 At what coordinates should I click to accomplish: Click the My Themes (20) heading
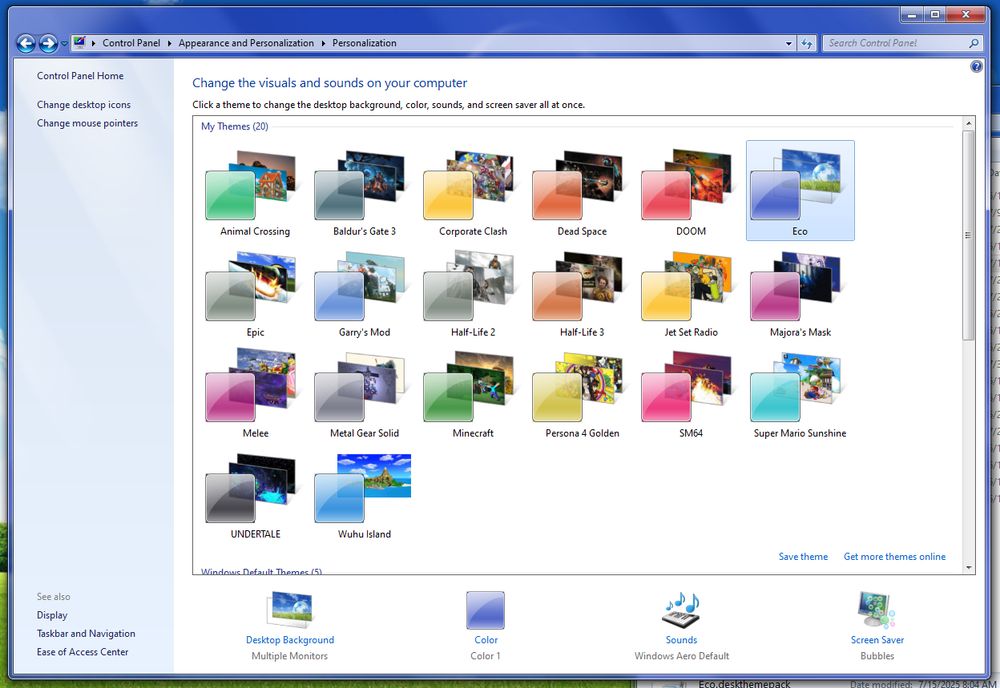click(x=235, y=126)
